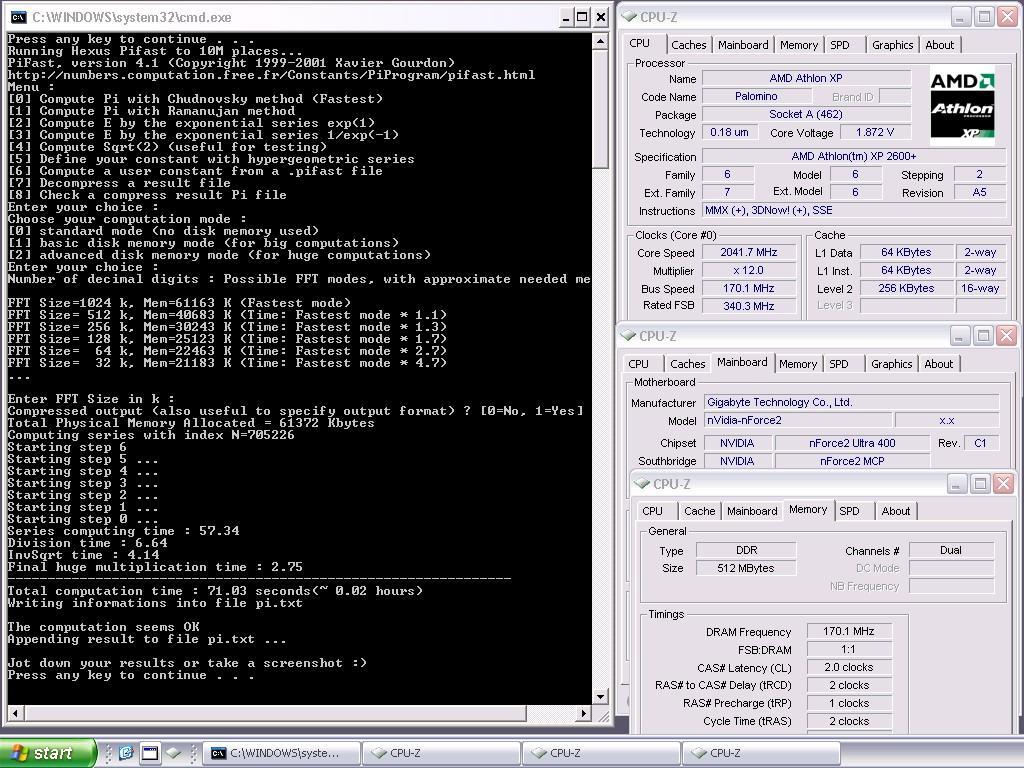Click the Level 2 256 KBytes cache value
Image resolution: width=1024 pixels, height=768 pixels.
point(906,288)
